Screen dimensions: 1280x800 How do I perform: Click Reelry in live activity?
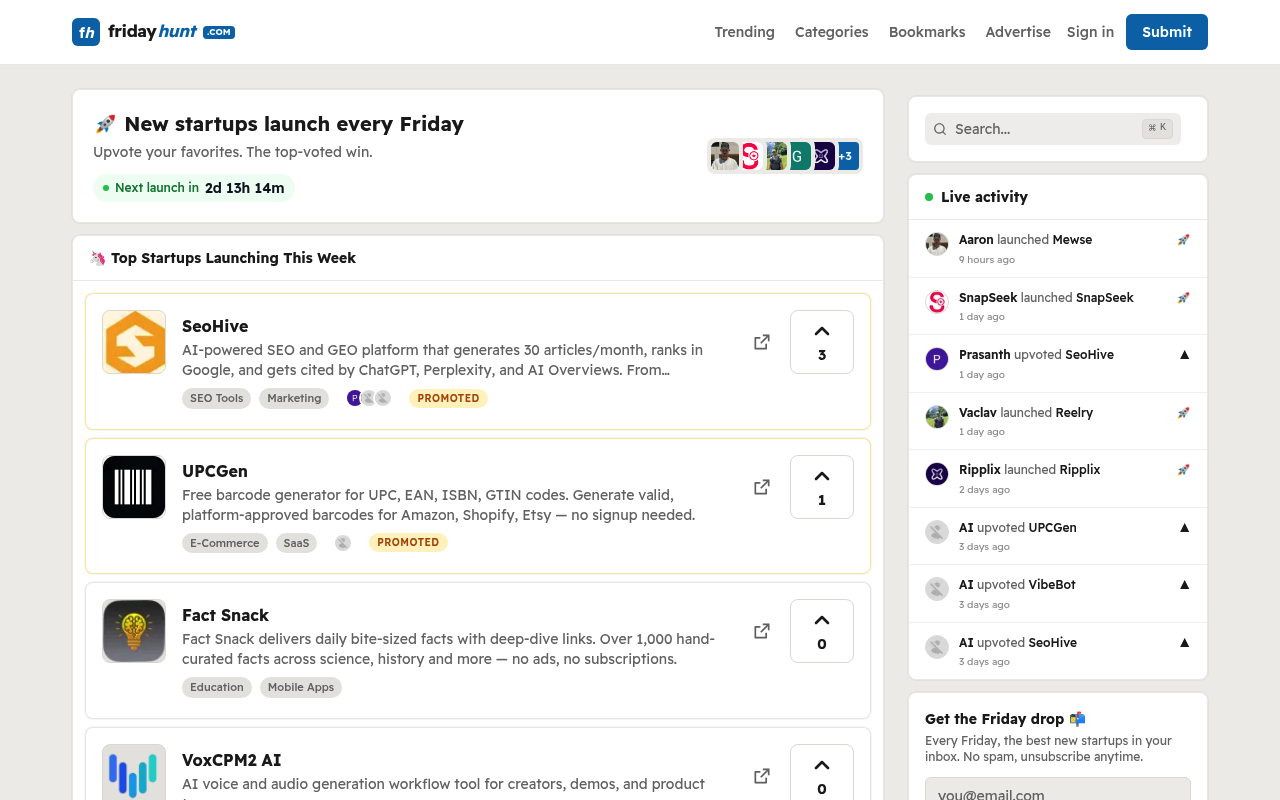pos(1074,412)
